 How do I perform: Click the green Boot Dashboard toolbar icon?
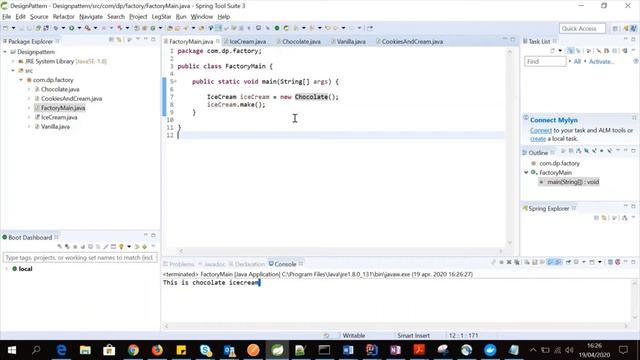[x=277, y=28]
